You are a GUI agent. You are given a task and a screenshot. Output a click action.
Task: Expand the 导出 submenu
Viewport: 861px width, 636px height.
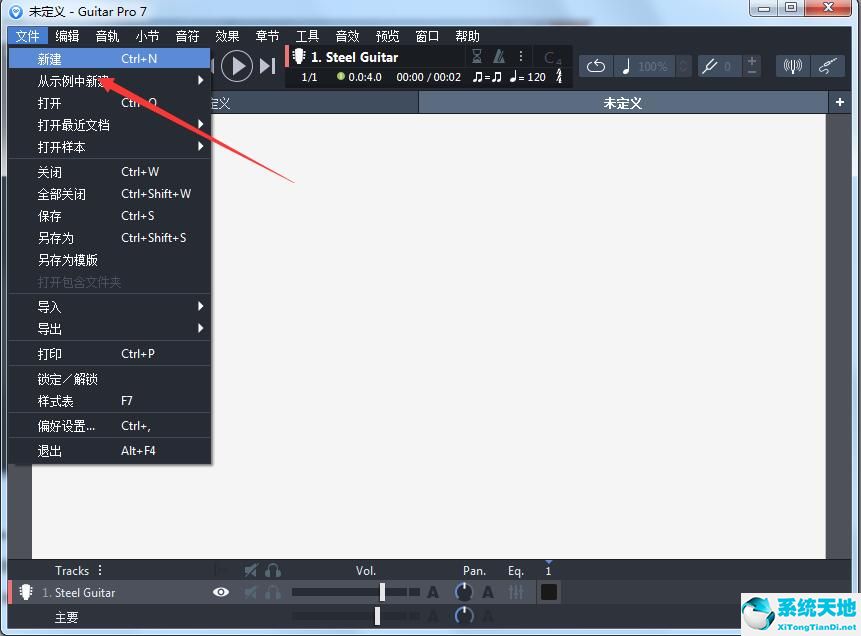click(110, 328)
